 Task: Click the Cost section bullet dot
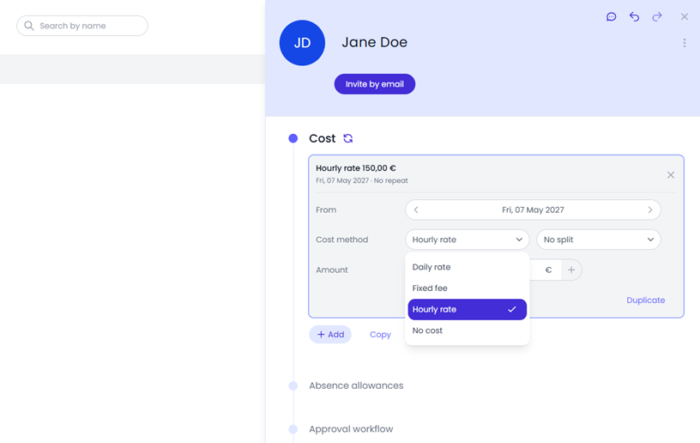tap(293, 138)
